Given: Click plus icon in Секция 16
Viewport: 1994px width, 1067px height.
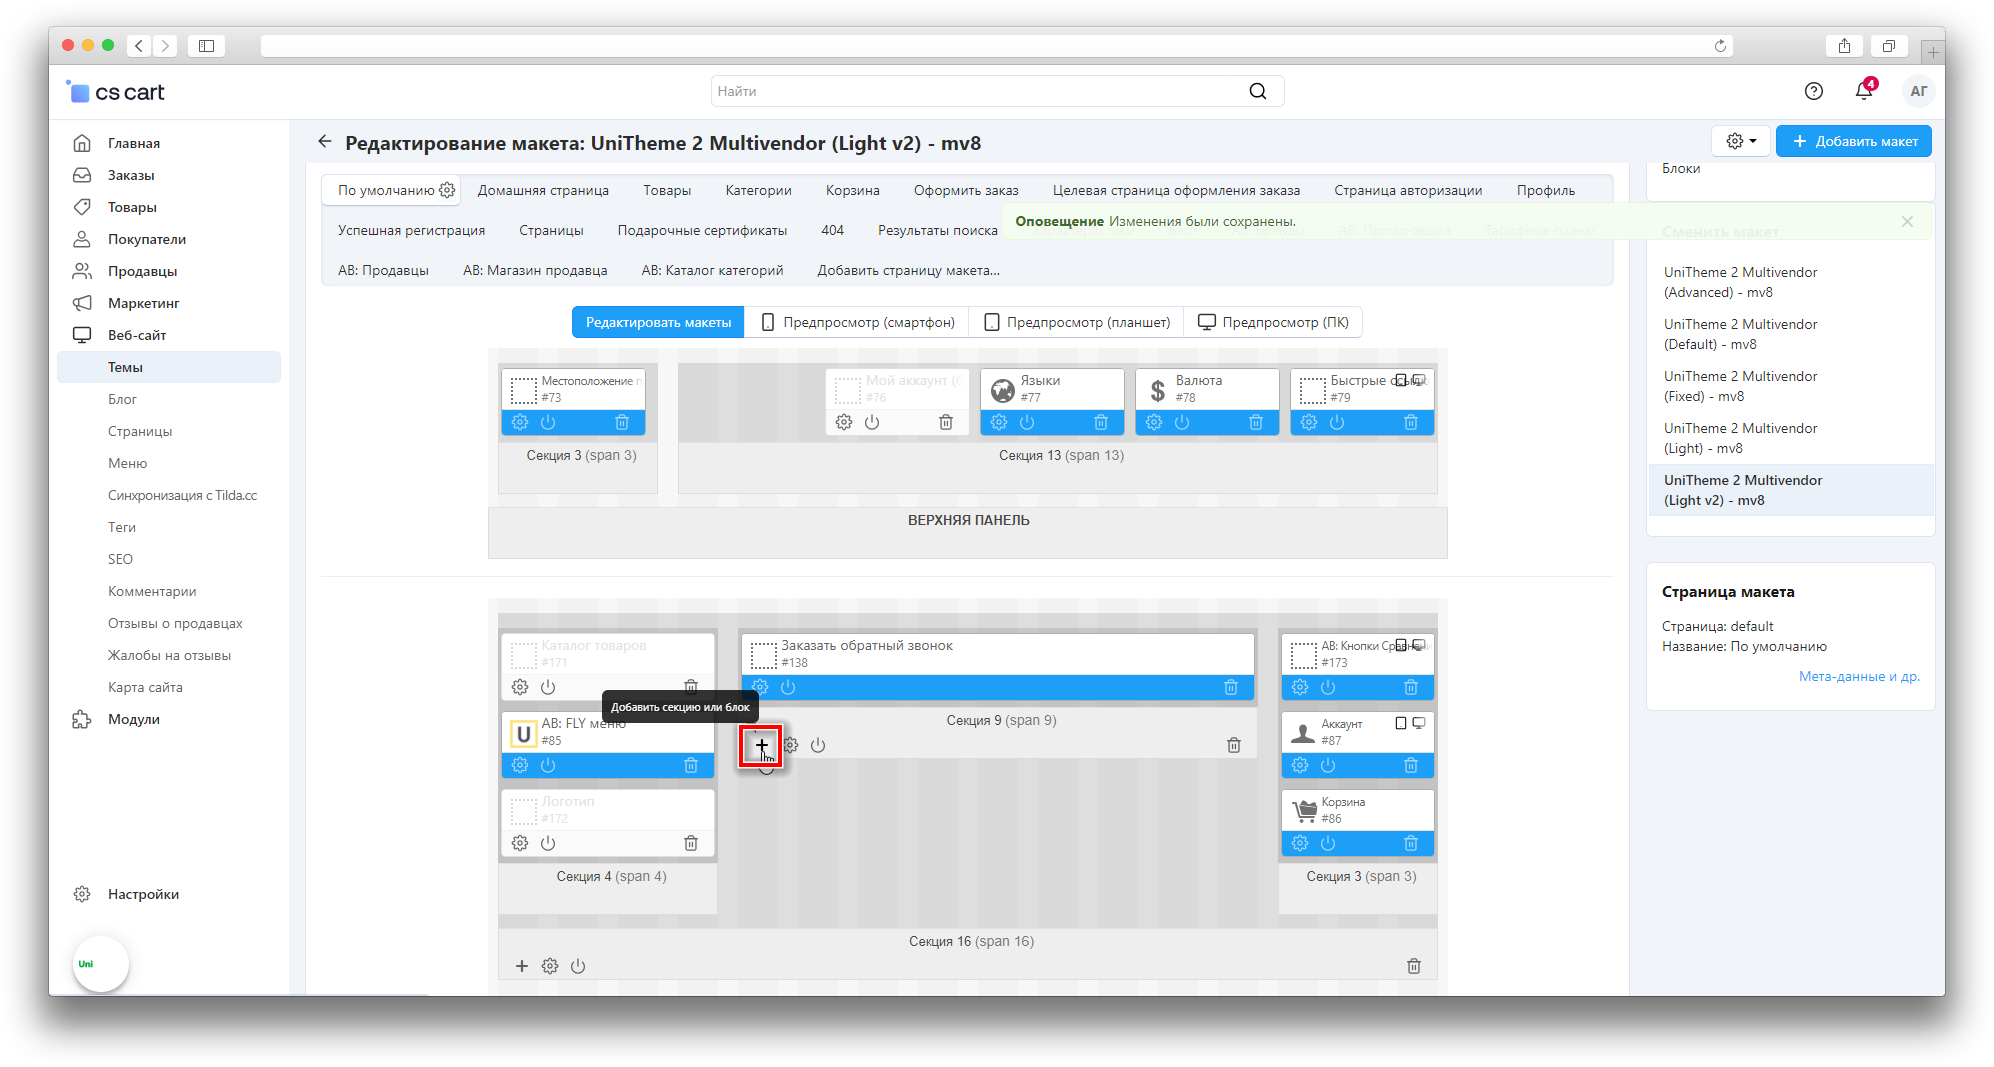Looking at the screenshot, I should [x=521, y=966].
